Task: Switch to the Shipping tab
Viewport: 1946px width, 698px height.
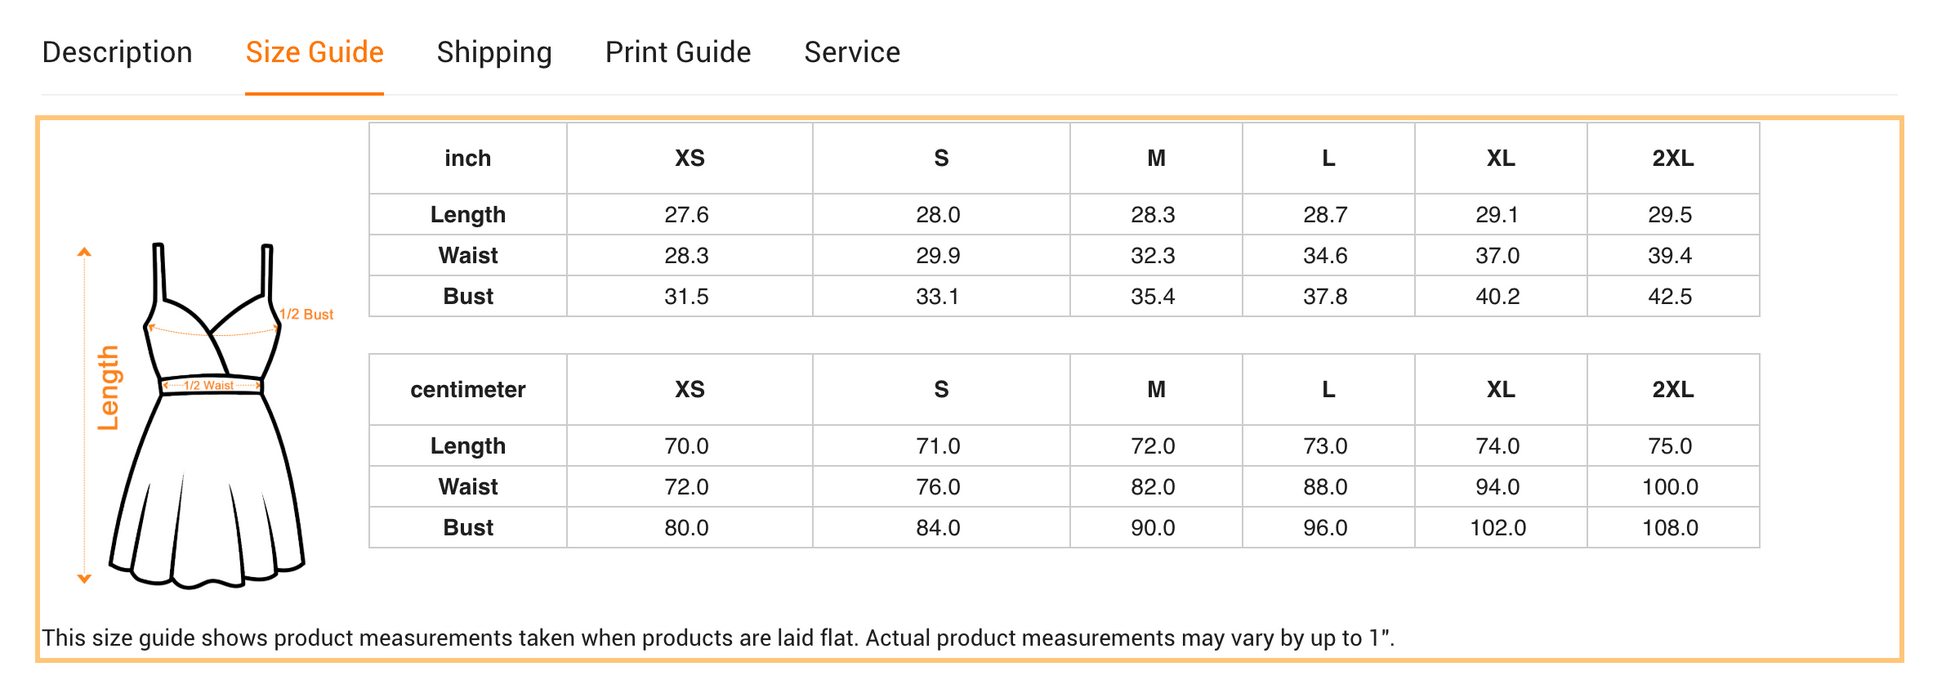Action: pos(494,52)
